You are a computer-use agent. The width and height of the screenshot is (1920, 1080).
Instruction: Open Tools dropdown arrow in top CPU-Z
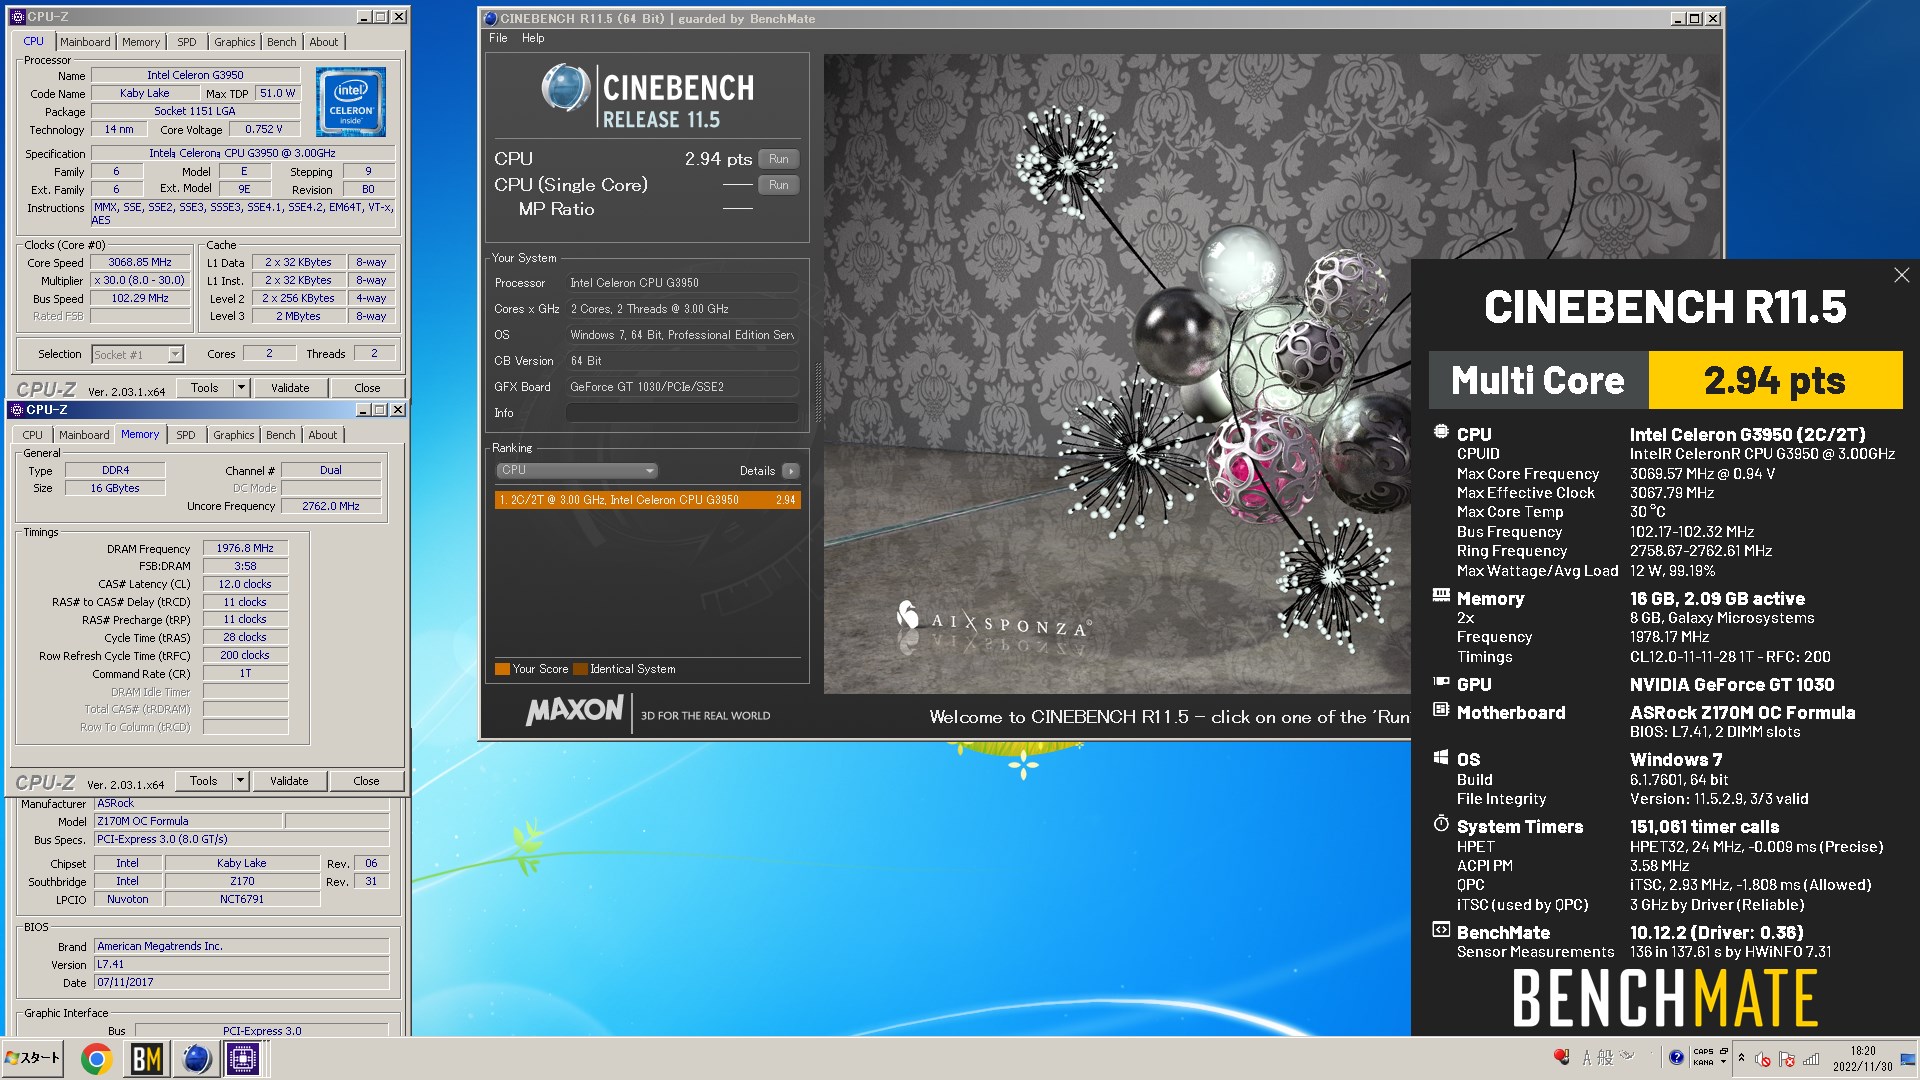241,388
